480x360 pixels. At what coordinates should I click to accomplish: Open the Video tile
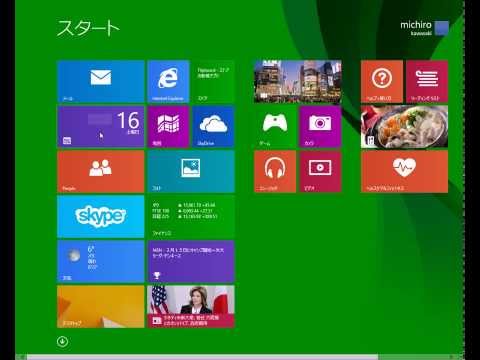point(320,171)
